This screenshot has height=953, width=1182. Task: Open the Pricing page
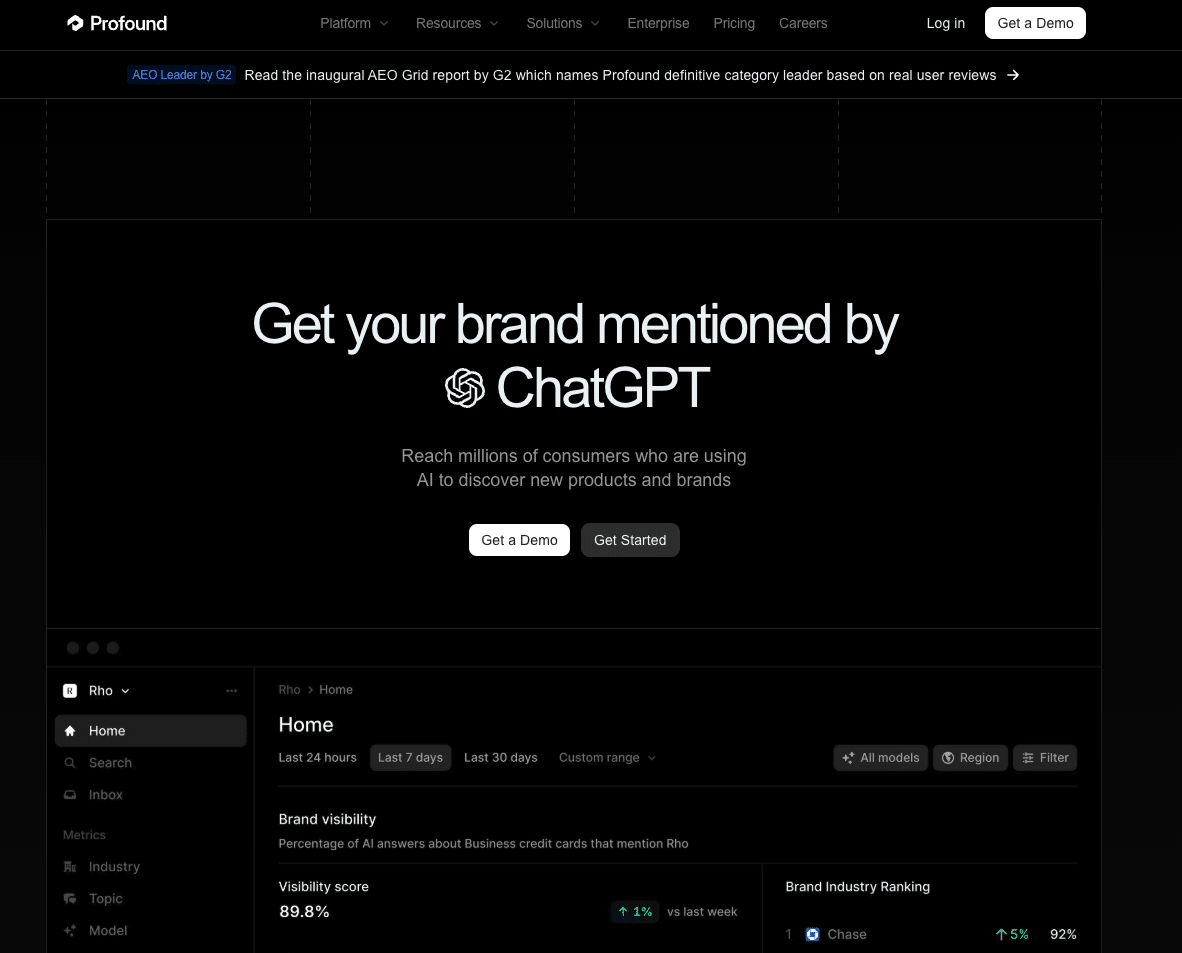coord(734,23)
